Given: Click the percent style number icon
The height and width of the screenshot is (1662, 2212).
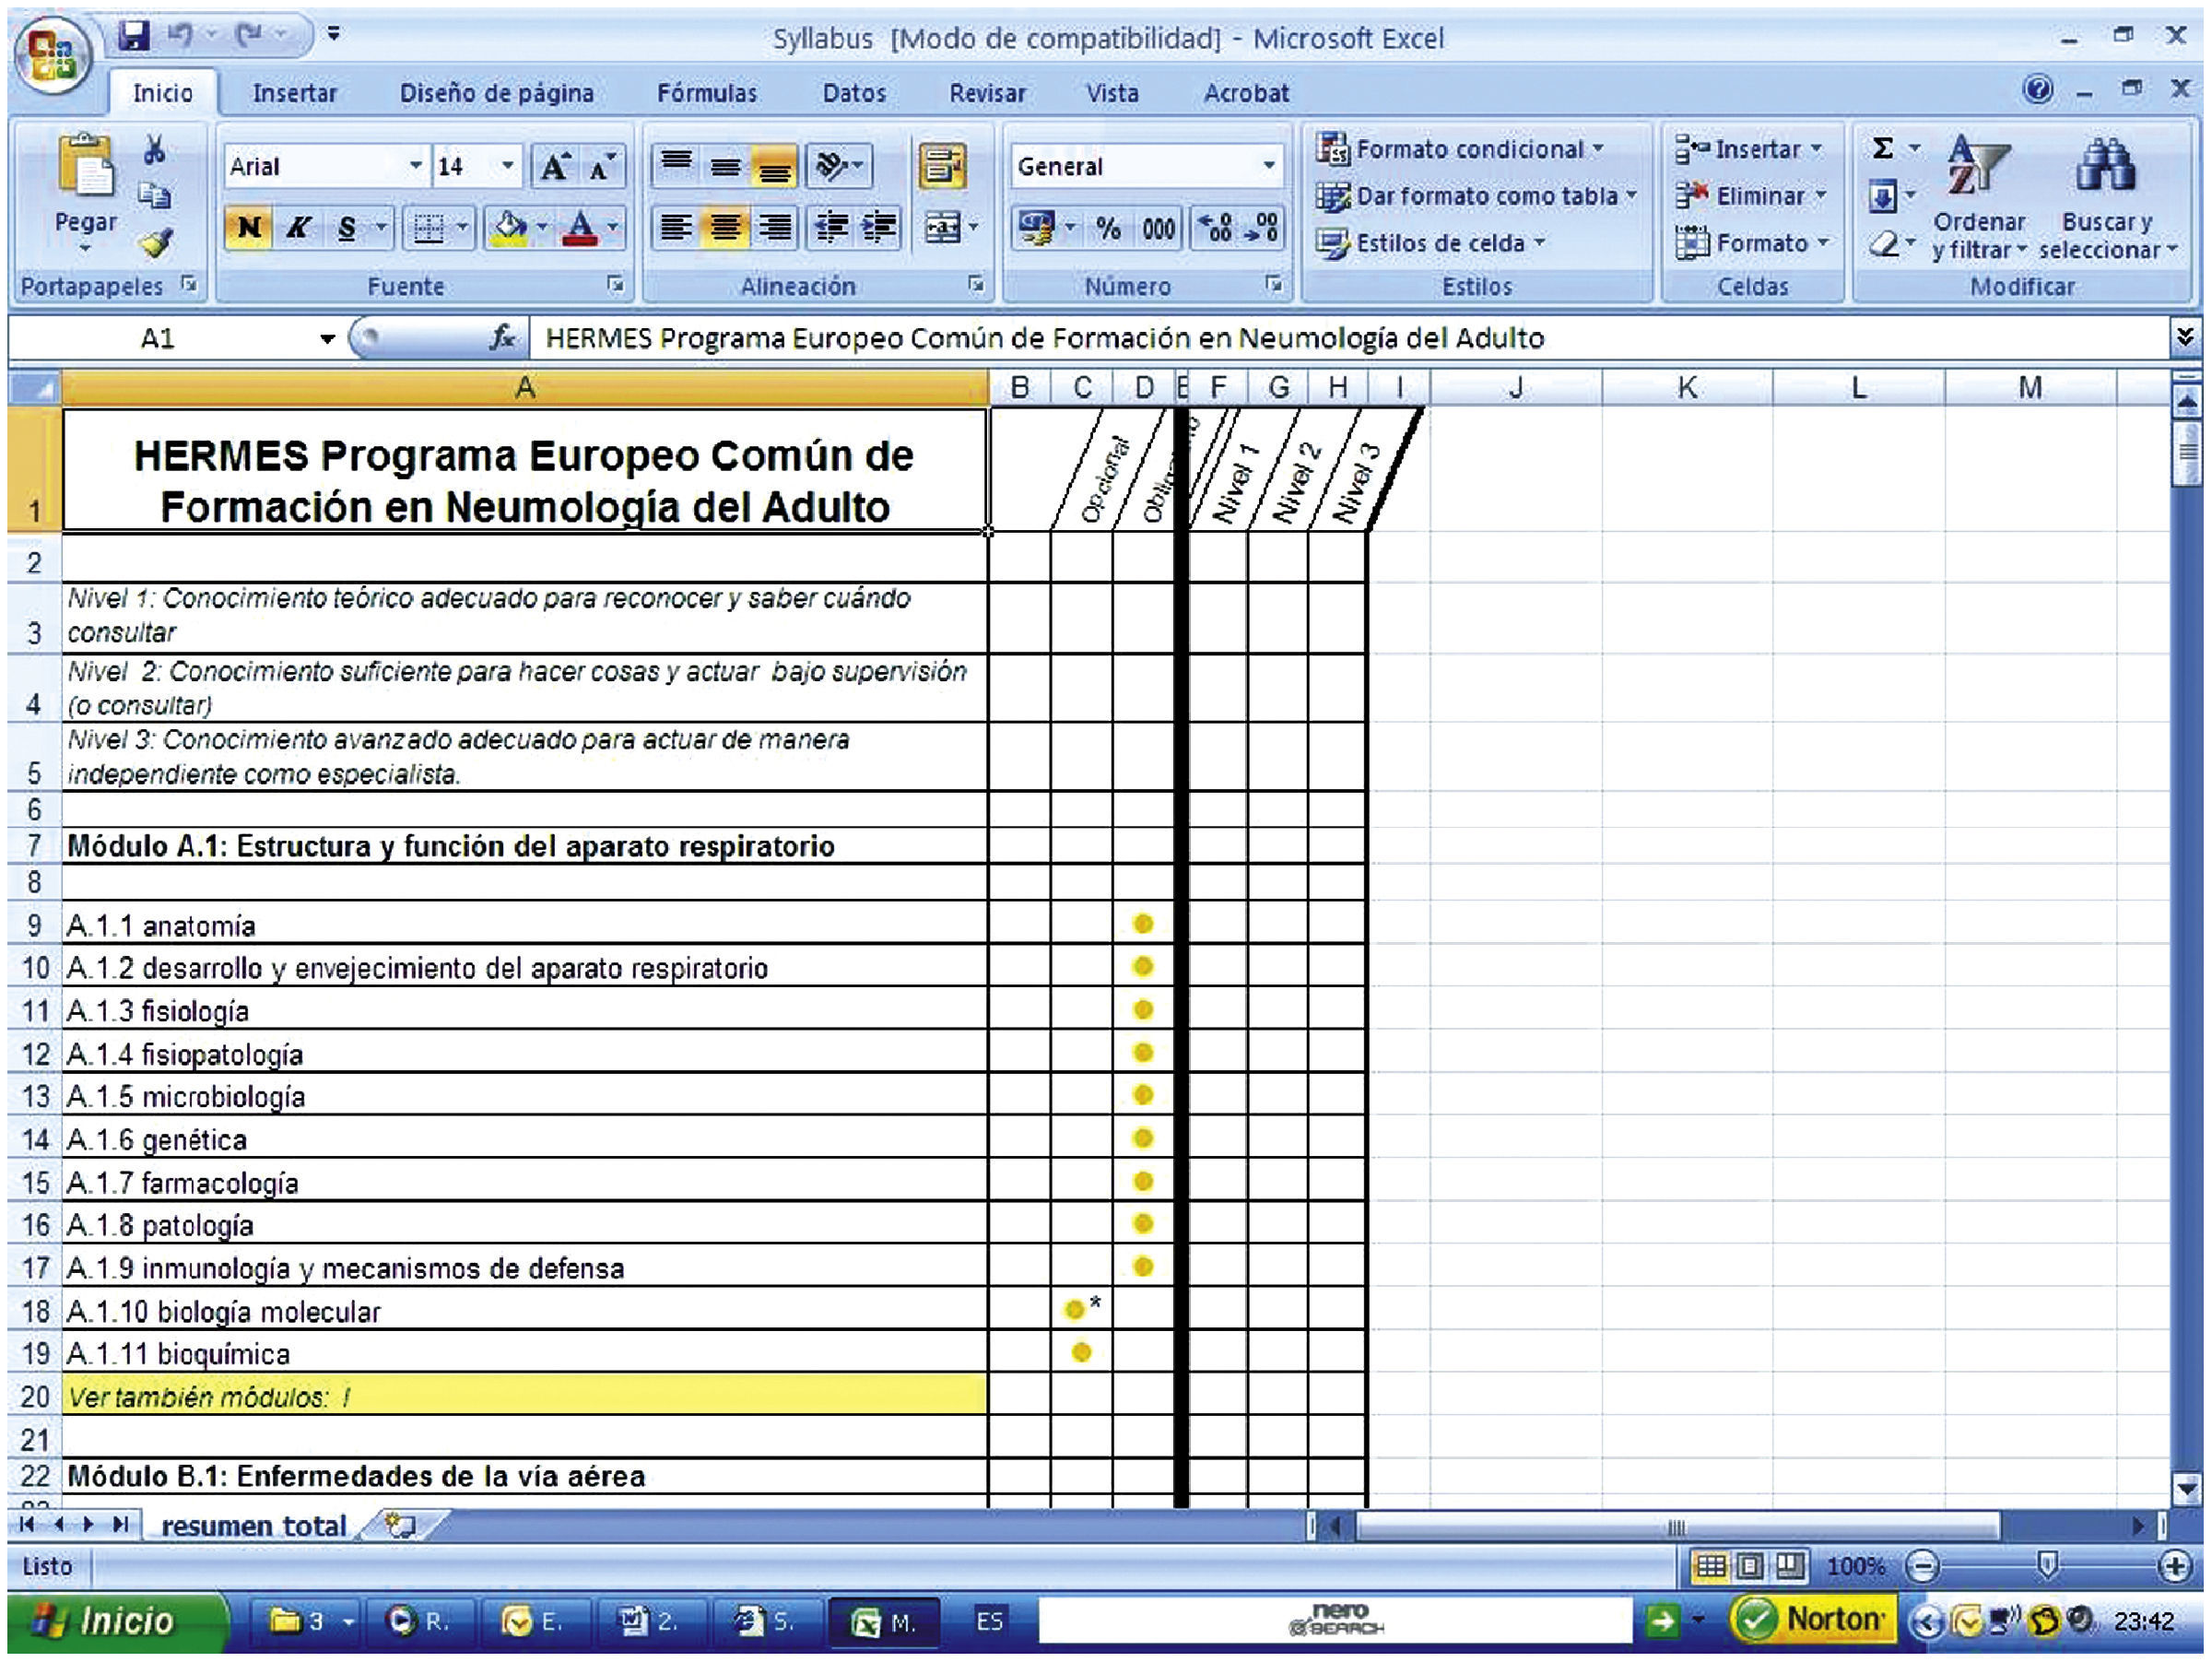Looking at the screenshot, I should [1108, 229].
